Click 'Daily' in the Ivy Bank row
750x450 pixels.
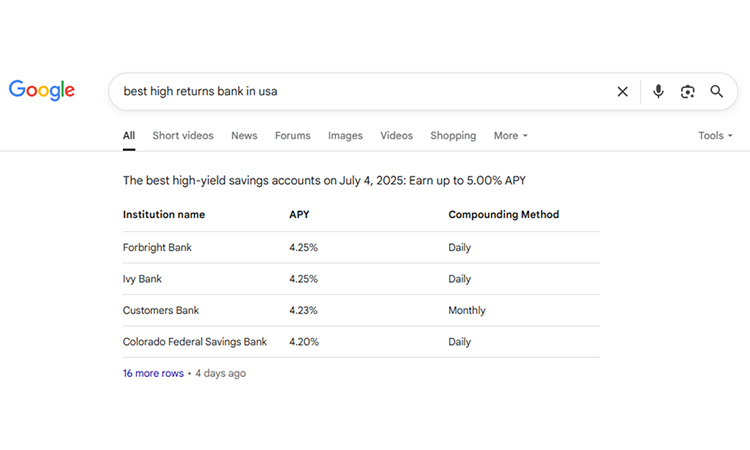[x=460, y=279]
